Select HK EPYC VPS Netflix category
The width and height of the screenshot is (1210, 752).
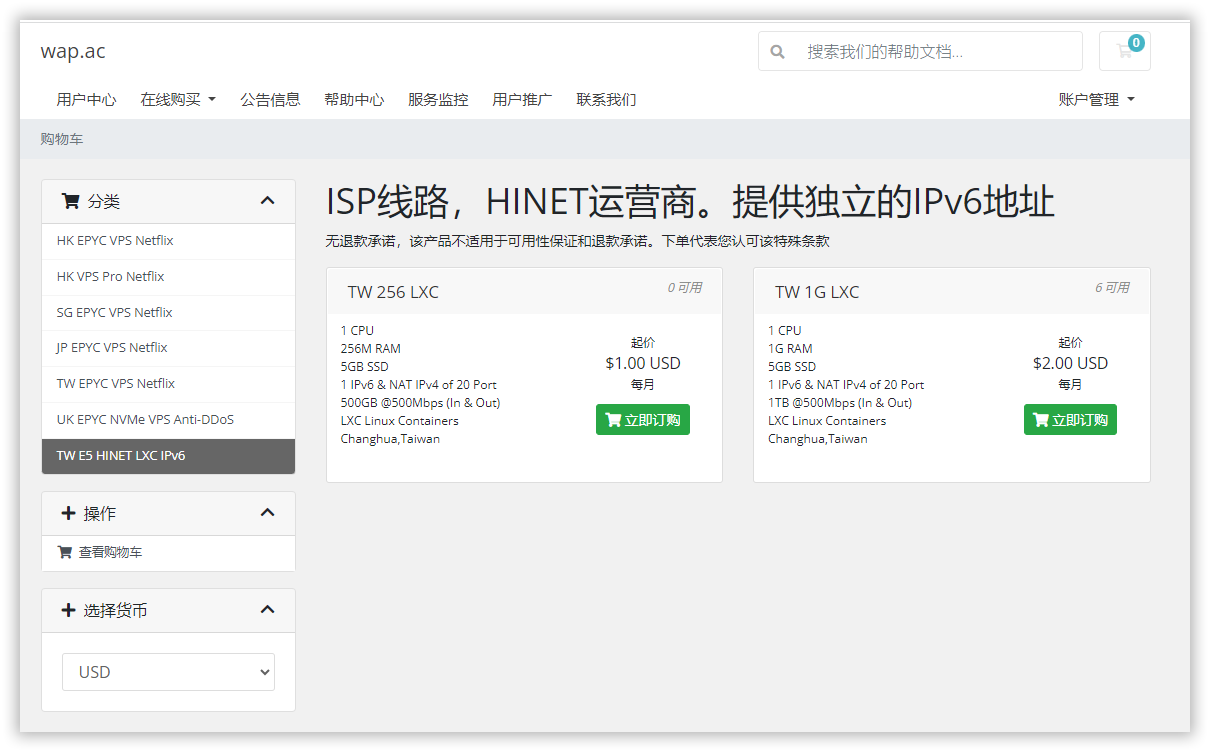pos(168,241)
